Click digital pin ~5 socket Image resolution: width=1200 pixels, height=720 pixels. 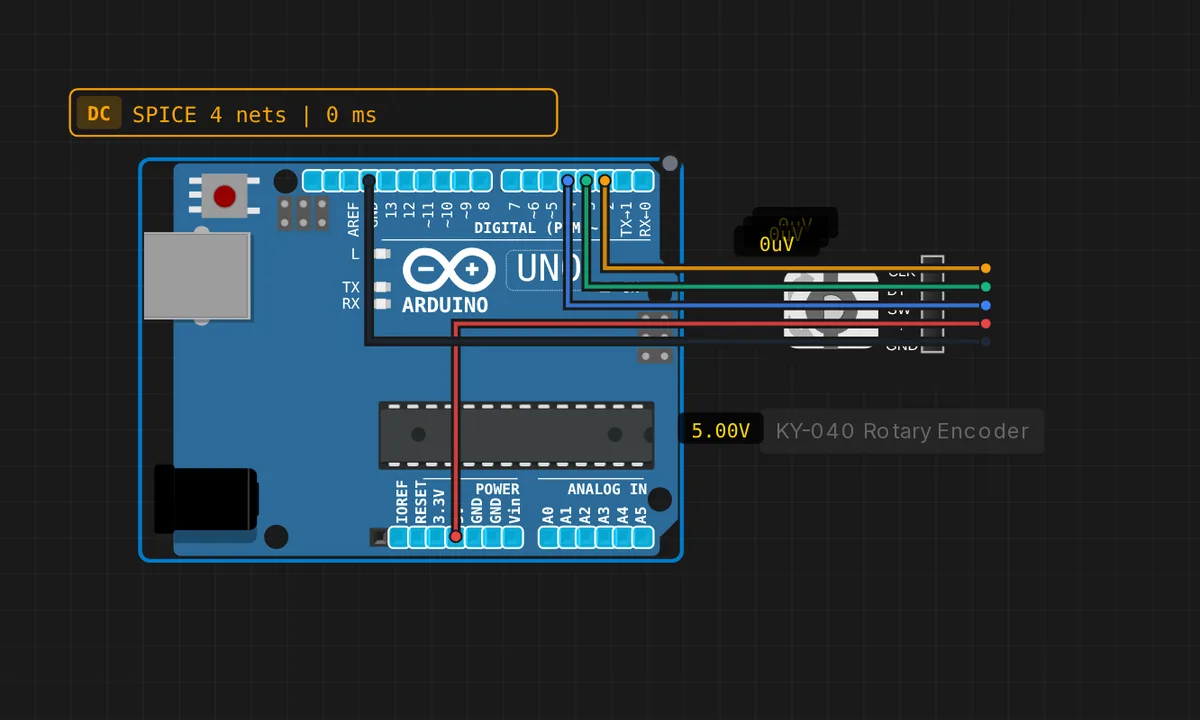pyautogui.click(x=549, y=181)
